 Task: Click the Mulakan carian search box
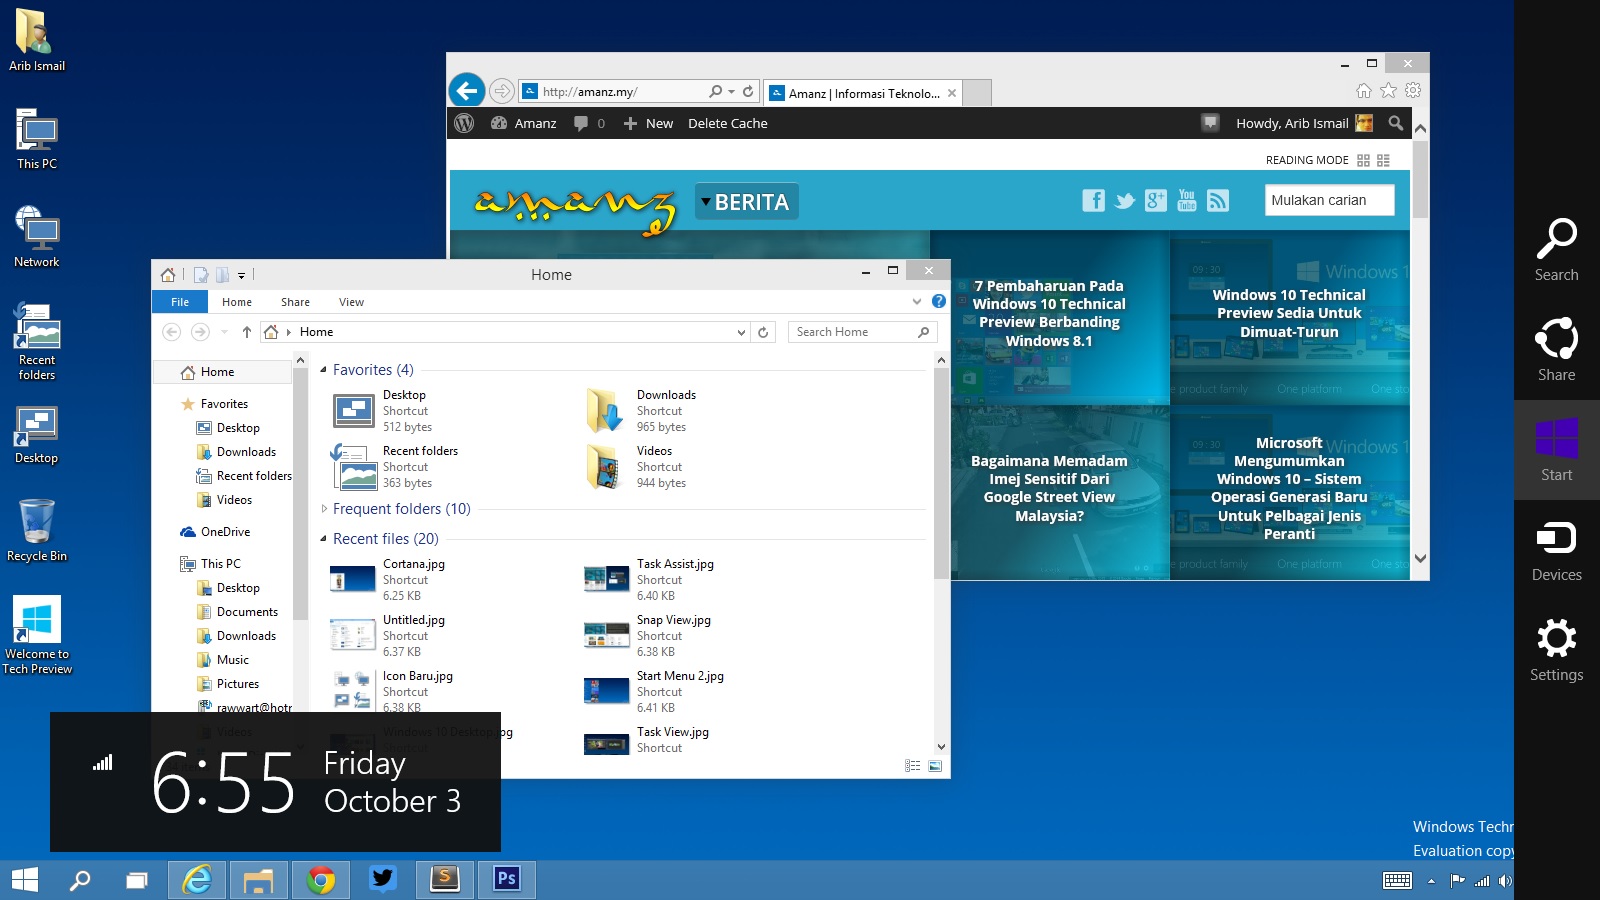pyautogui.click(x=1329, y=200)
